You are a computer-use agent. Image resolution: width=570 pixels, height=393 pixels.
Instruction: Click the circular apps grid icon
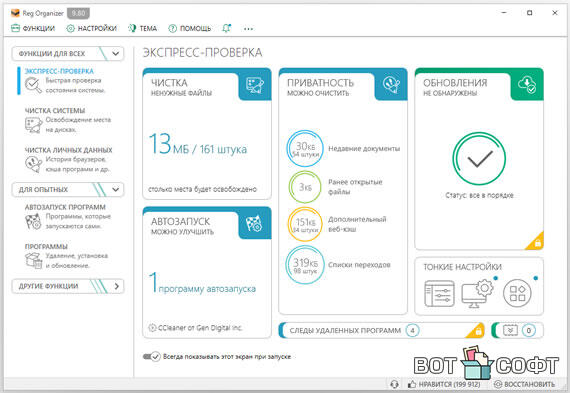[517, 293]
